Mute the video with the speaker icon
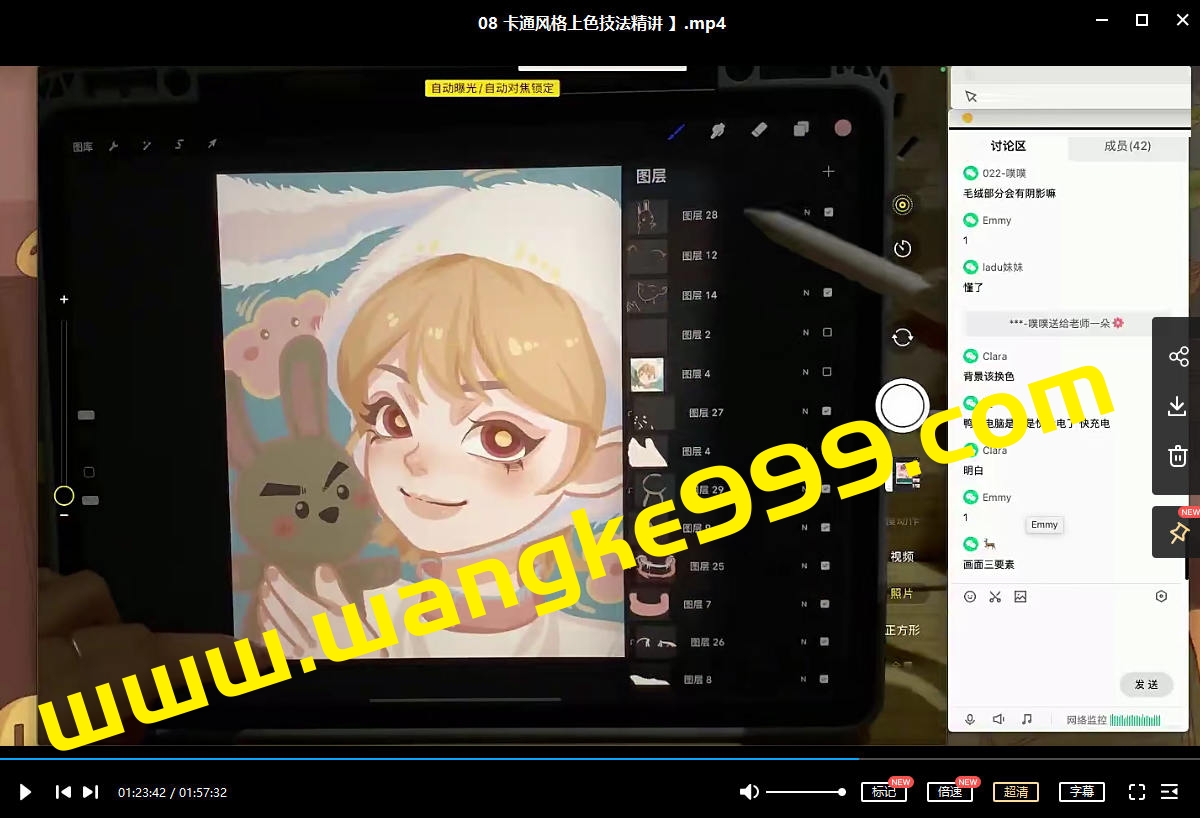1200x818 pixels. (x=748, y=791)
